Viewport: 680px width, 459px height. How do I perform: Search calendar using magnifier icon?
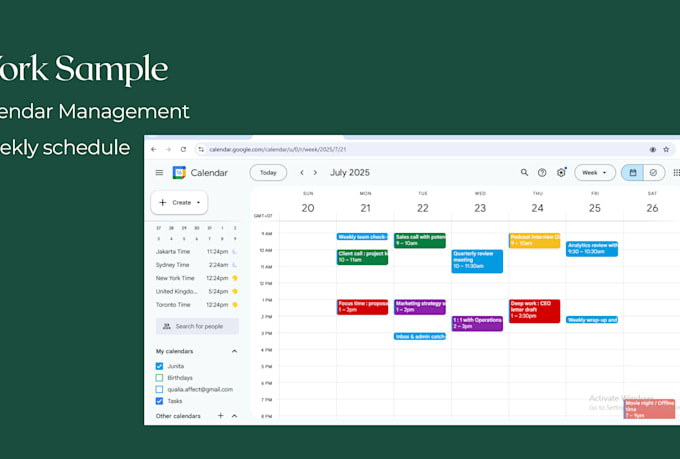point(524,173)
